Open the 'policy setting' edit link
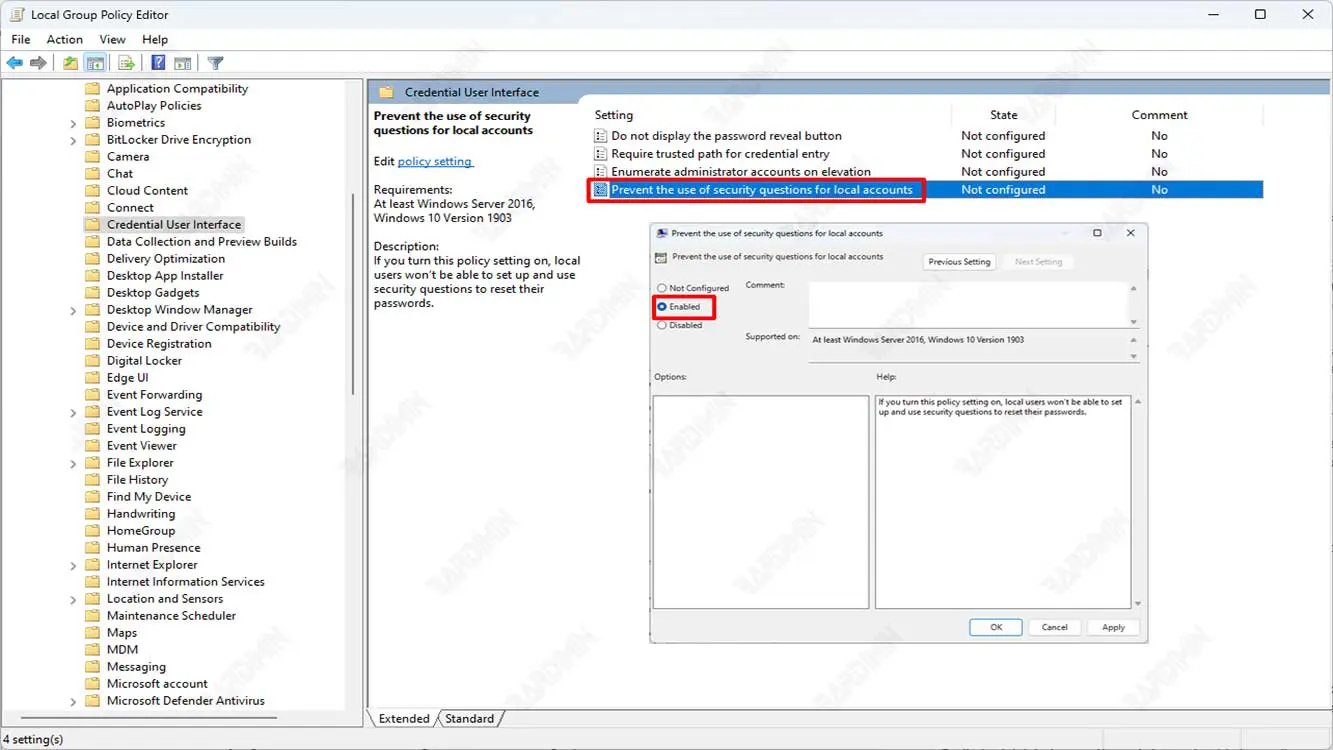 pyautogui.click(x=435, y=161)
